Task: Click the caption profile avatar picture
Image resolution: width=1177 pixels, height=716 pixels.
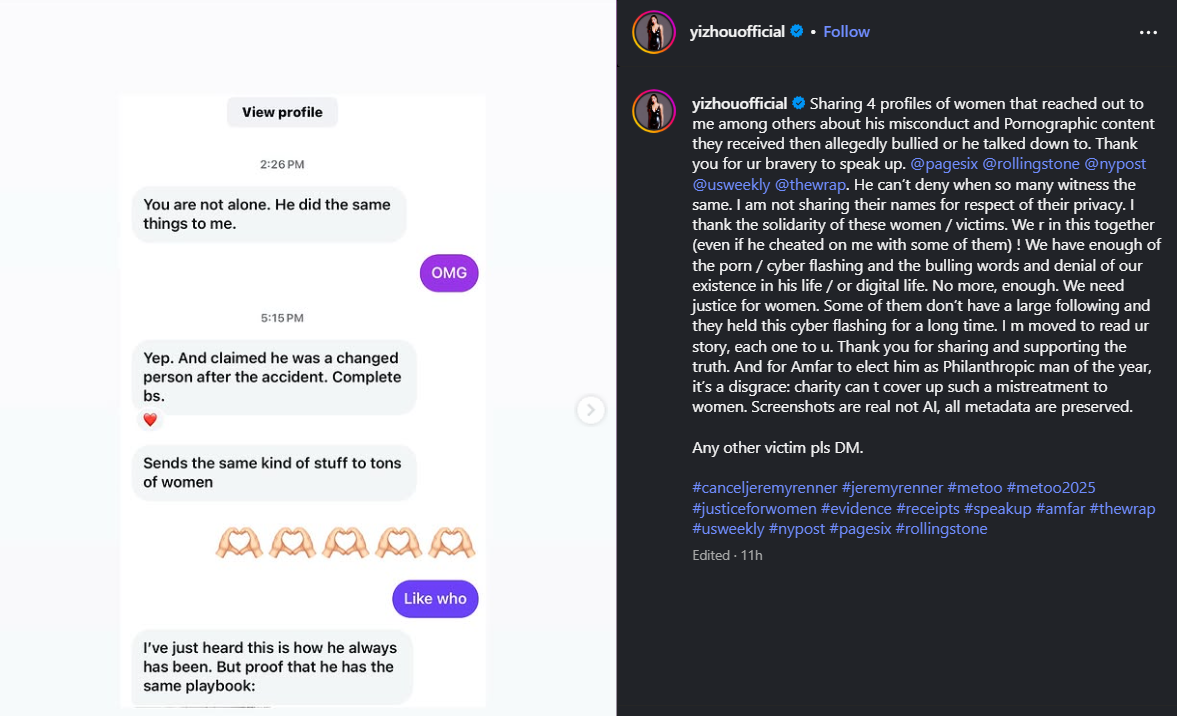Action: [x=654, y=110]
